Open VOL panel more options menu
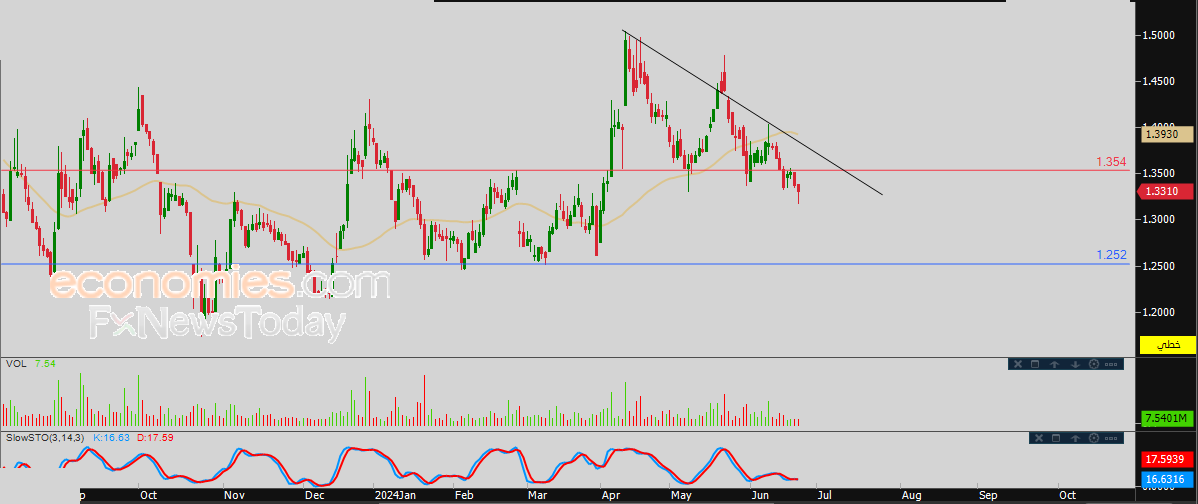 1111,364
